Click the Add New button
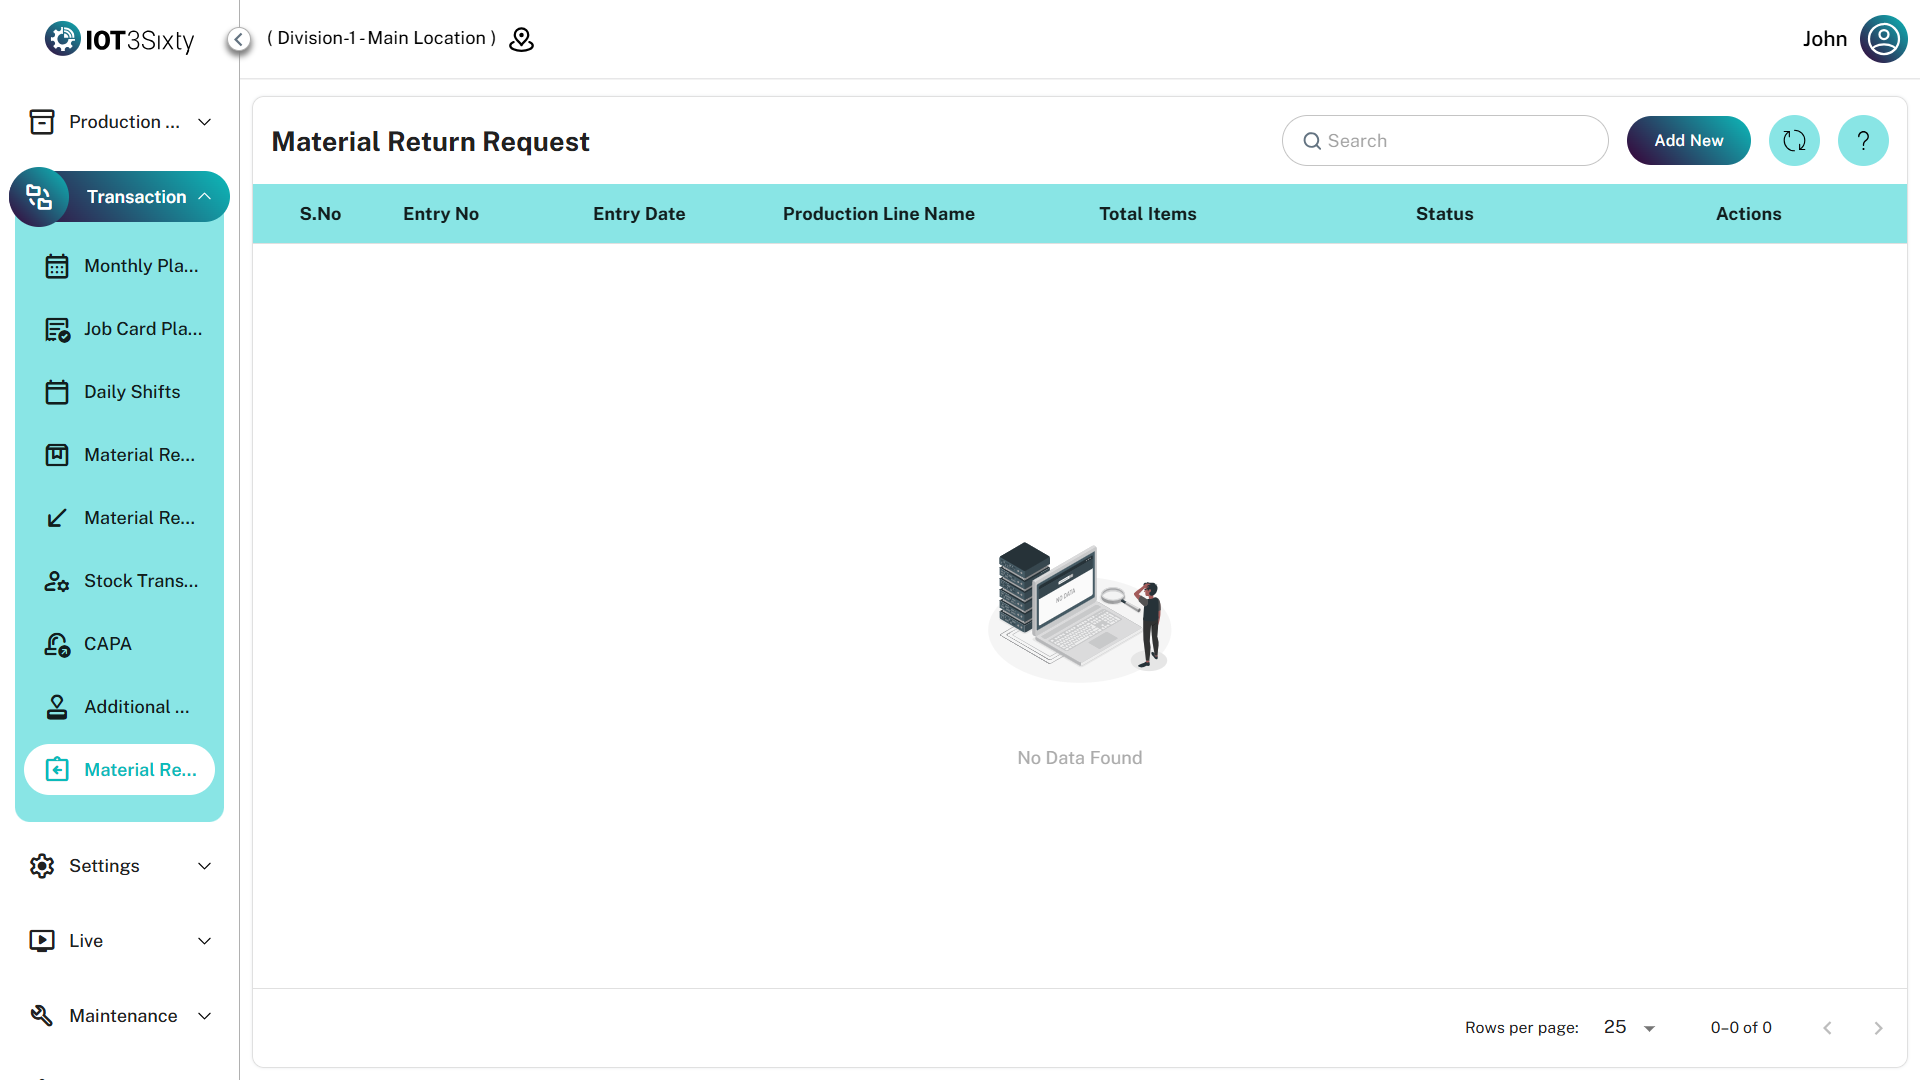The width and height of the screenshot is (1920, 1080). pyautogui.click(x=1688, y=141)
